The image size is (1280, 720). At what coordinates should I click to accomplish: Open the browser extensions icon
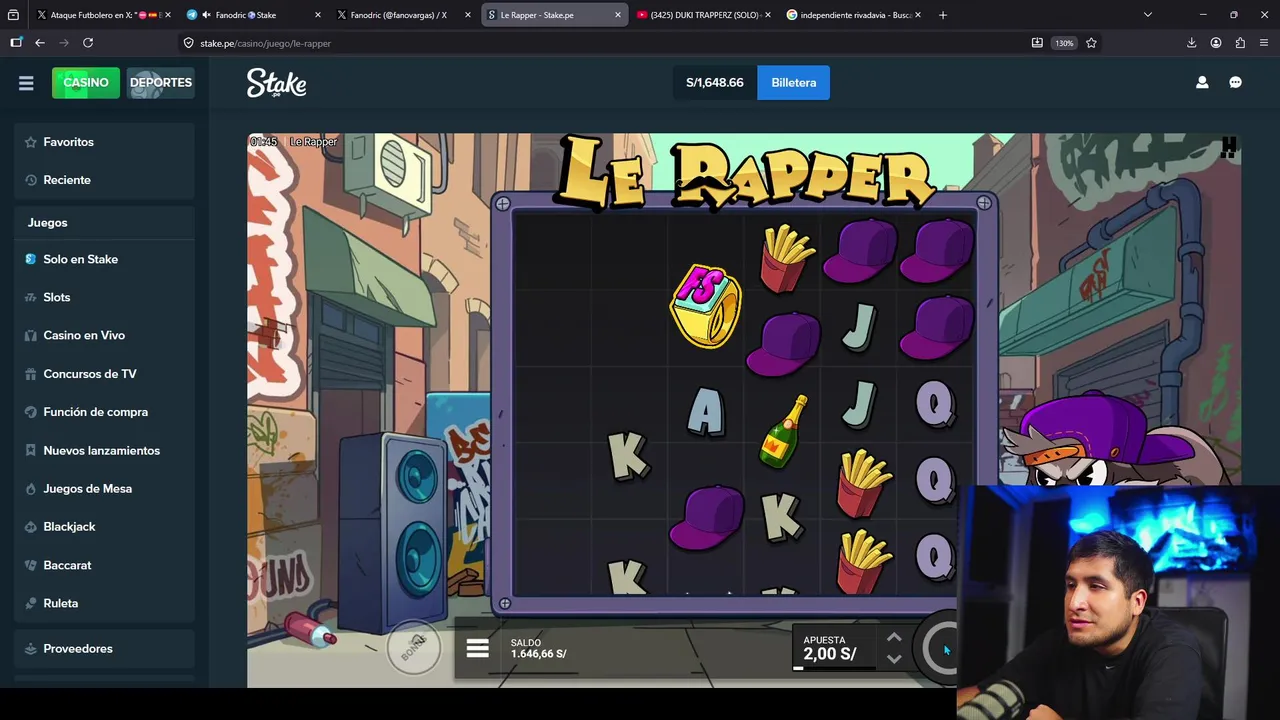click(x=1240, y=43)
